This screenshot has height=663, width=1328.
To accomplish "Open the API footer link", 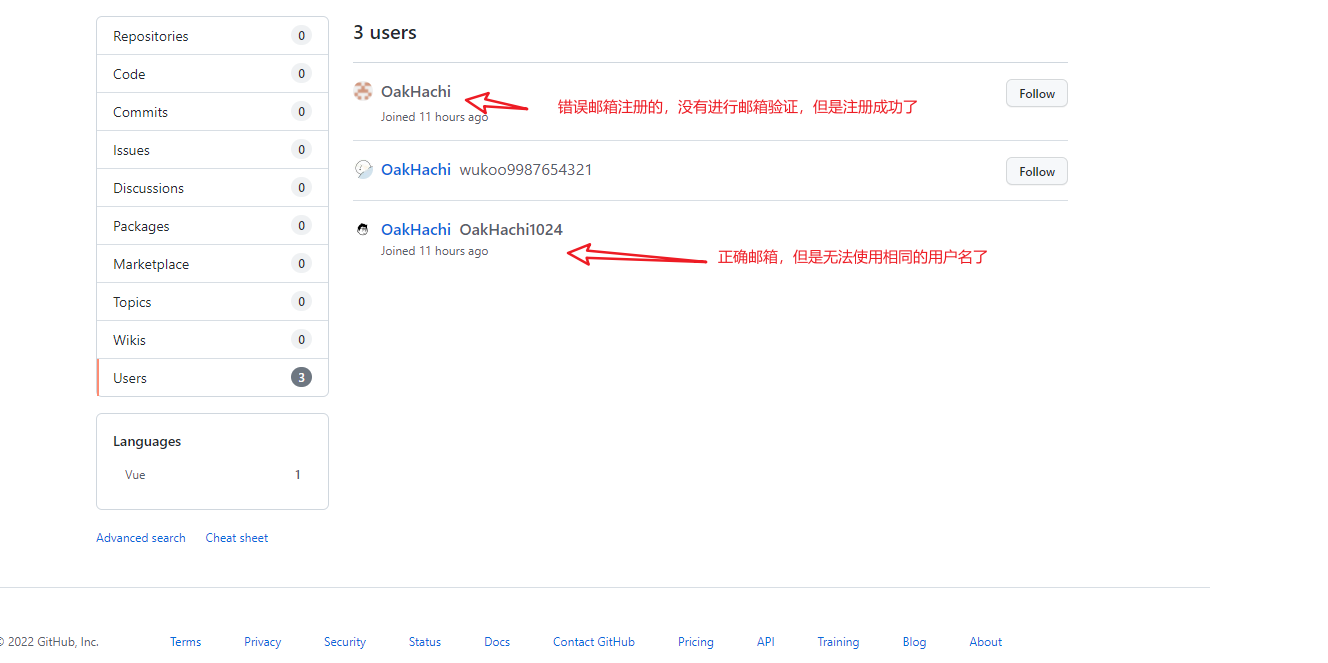I will [766, 642].
